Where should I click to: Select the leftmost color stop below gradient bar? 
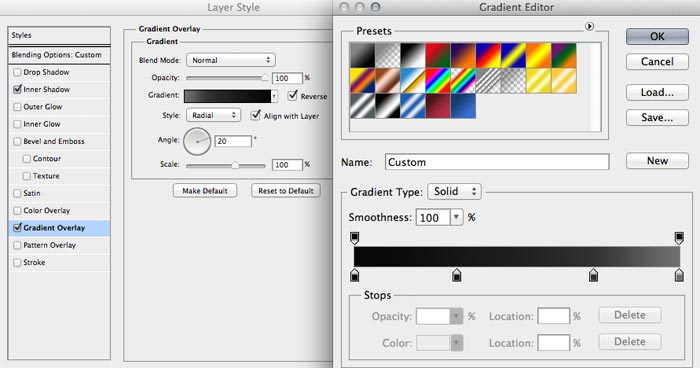pos(354,275)
